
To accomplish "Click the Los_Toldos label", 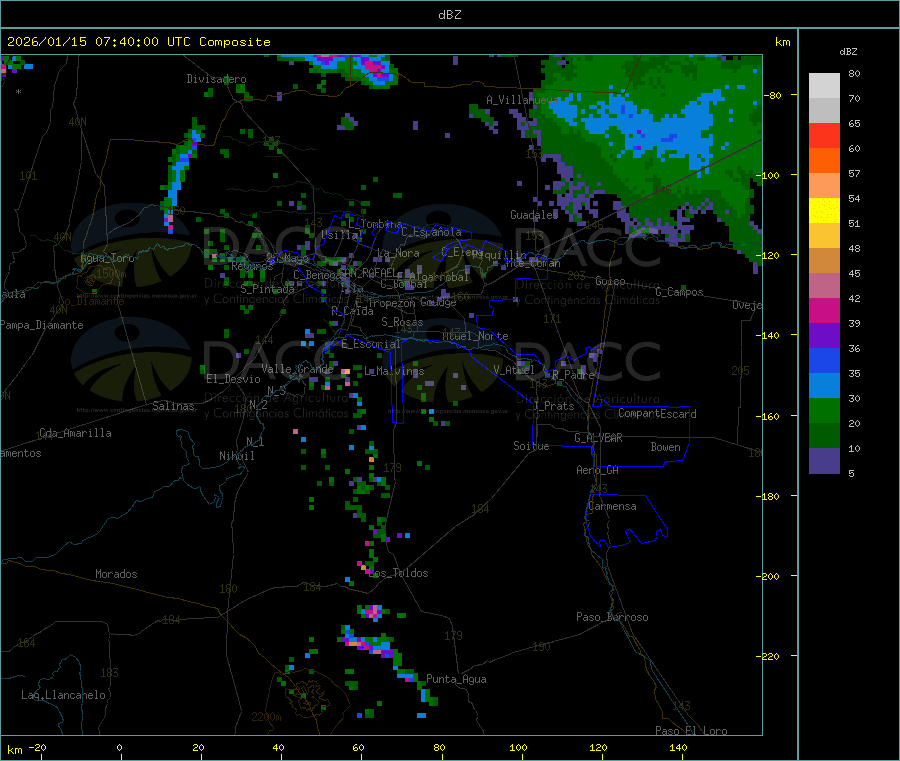I will tap(398, 573).
